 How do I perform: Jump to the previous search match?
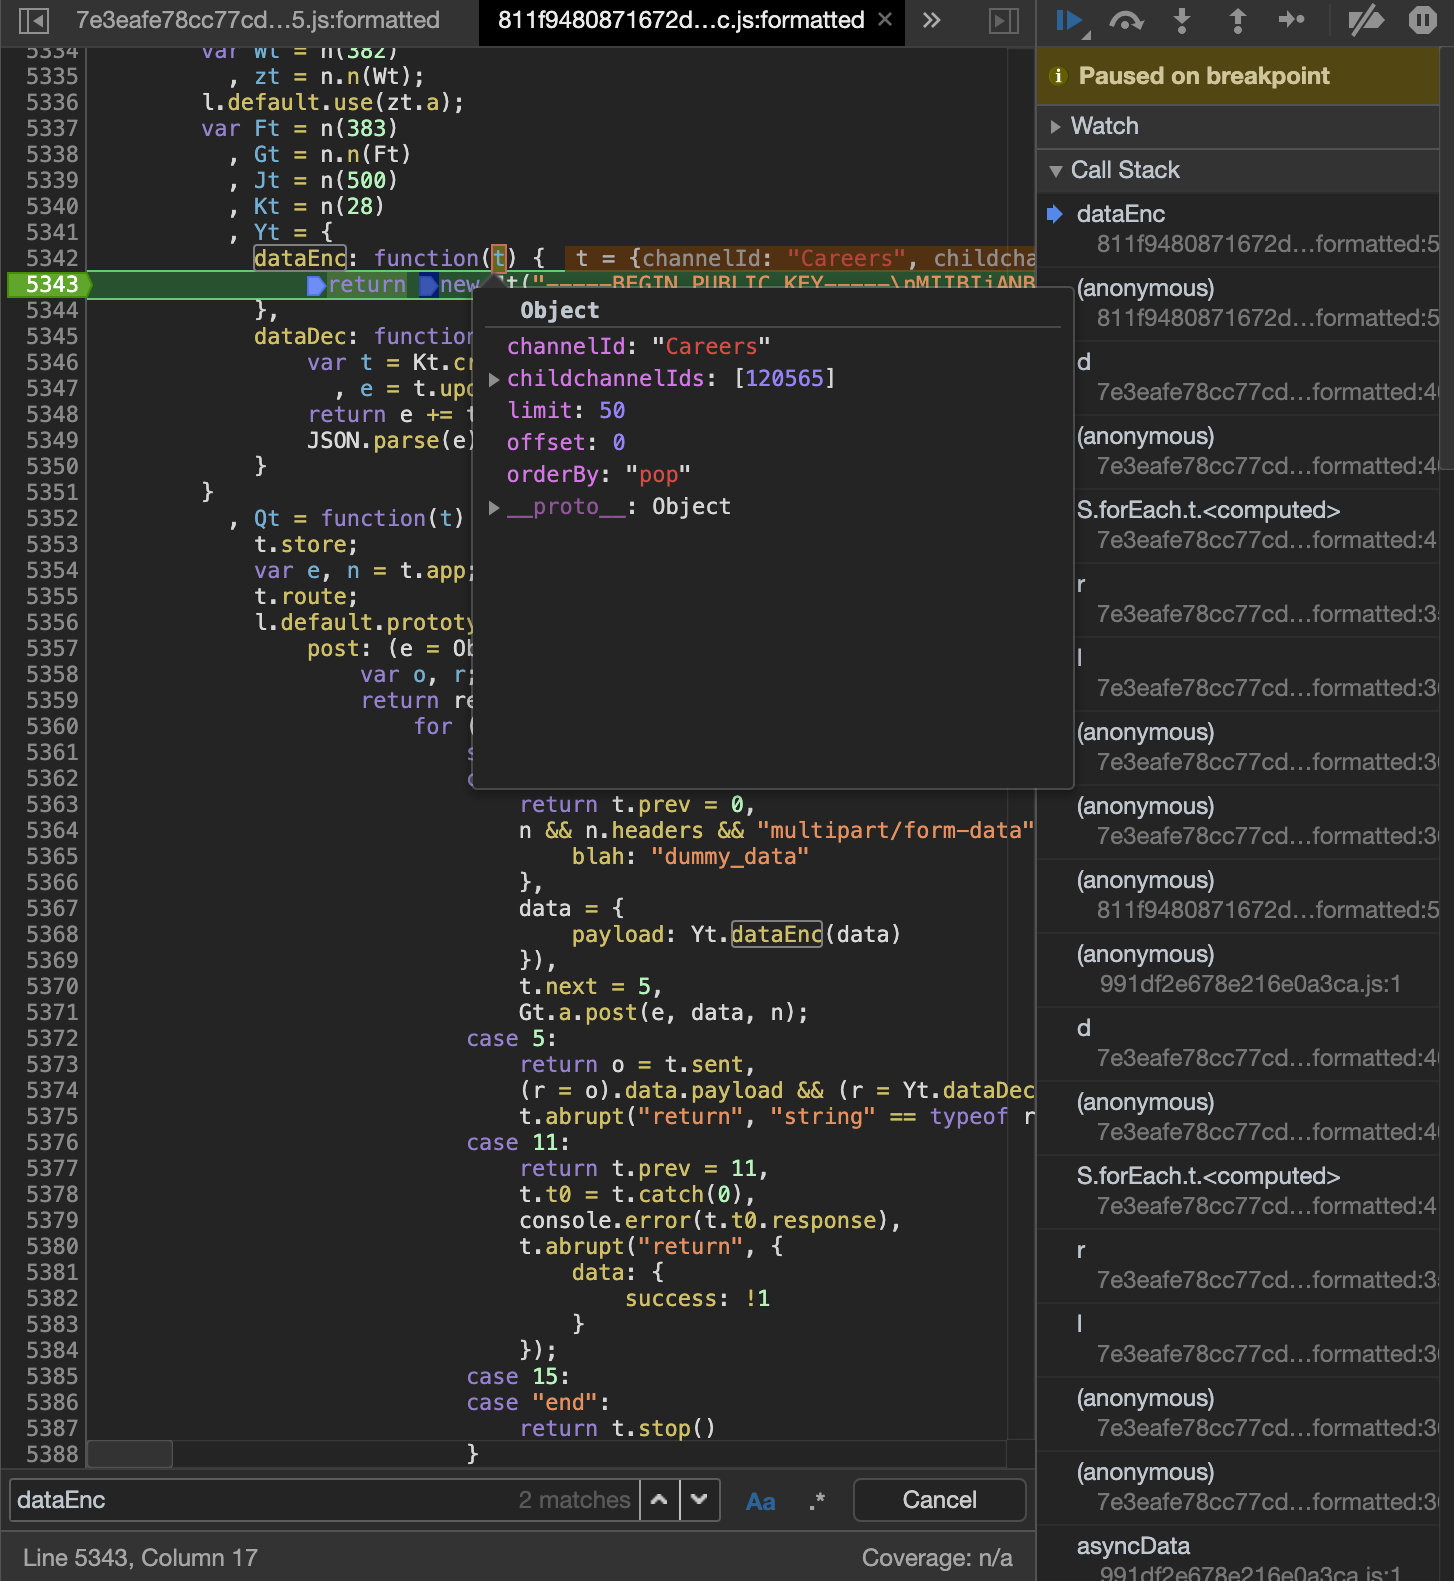click(x=659, y=1500)
